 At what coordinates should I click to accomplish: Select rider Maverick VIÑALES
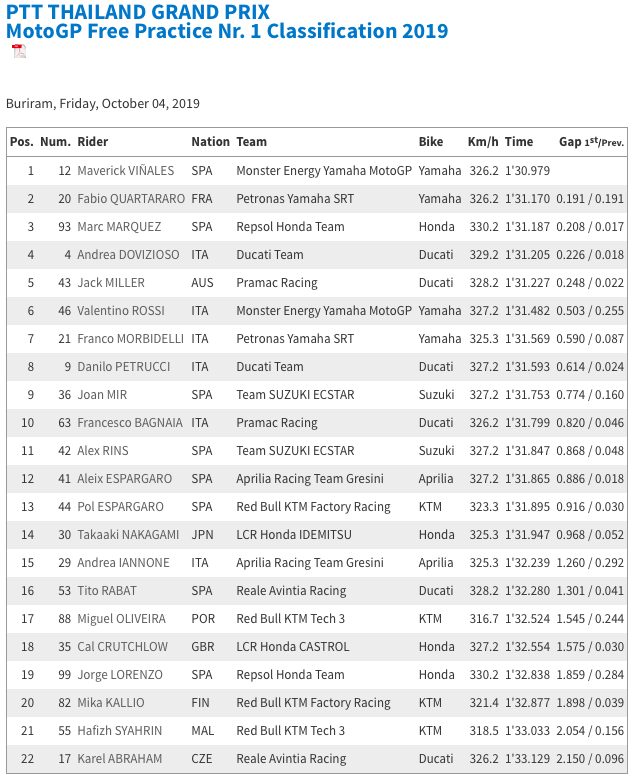[x=126, y=171]
